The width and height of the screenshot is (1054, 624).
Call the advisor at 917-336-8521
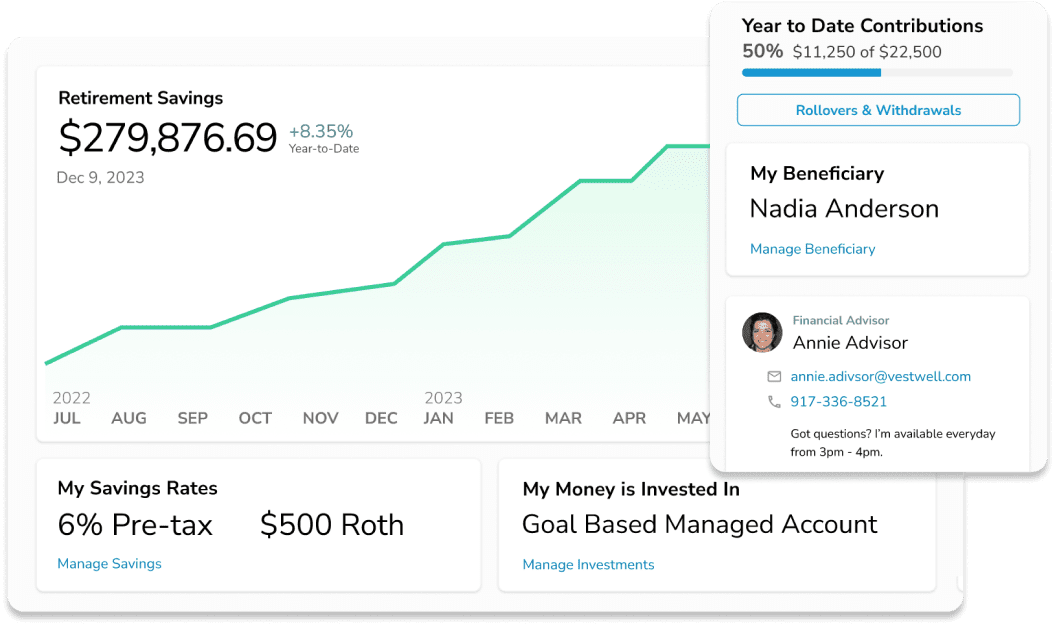838,401
